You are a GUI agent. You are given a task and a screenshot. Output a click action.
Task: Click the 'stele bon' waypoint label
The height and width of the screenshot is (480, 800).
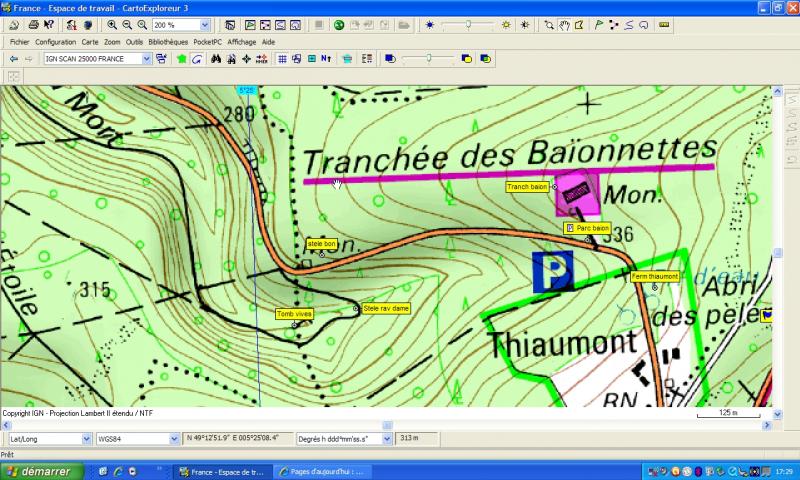[322, 244]
